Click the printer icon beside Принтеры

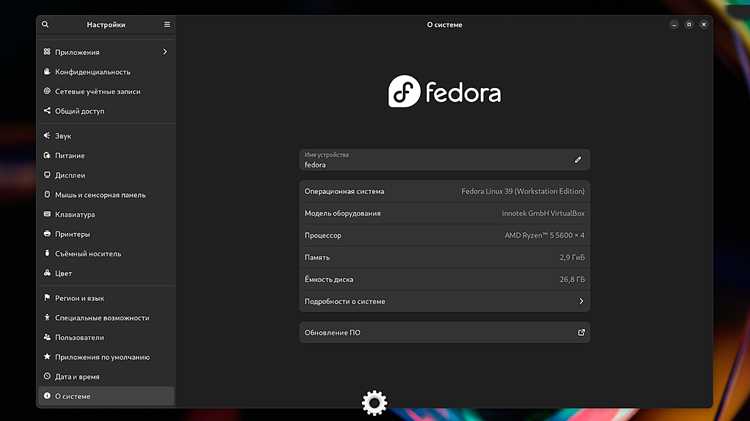point(47,233)
